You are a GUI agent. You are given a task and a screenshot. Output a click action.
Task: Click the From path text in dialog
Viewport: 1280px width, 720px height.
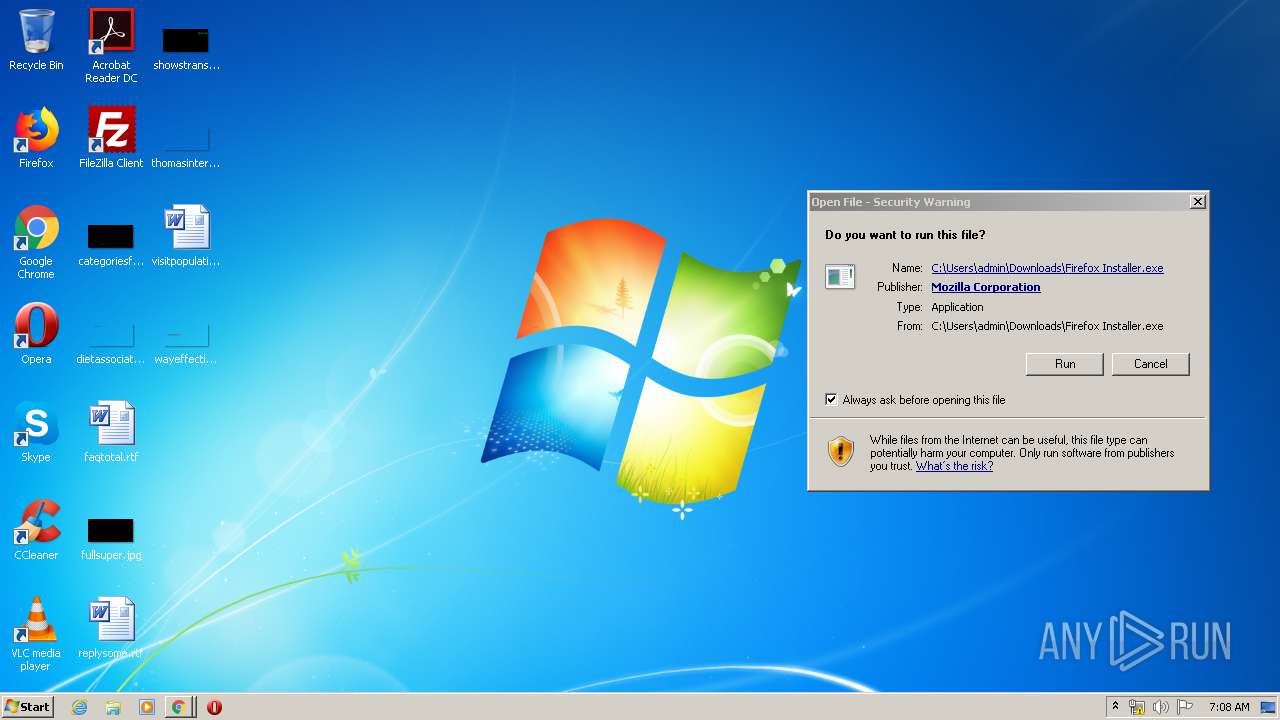click(x=1047, y=326)
